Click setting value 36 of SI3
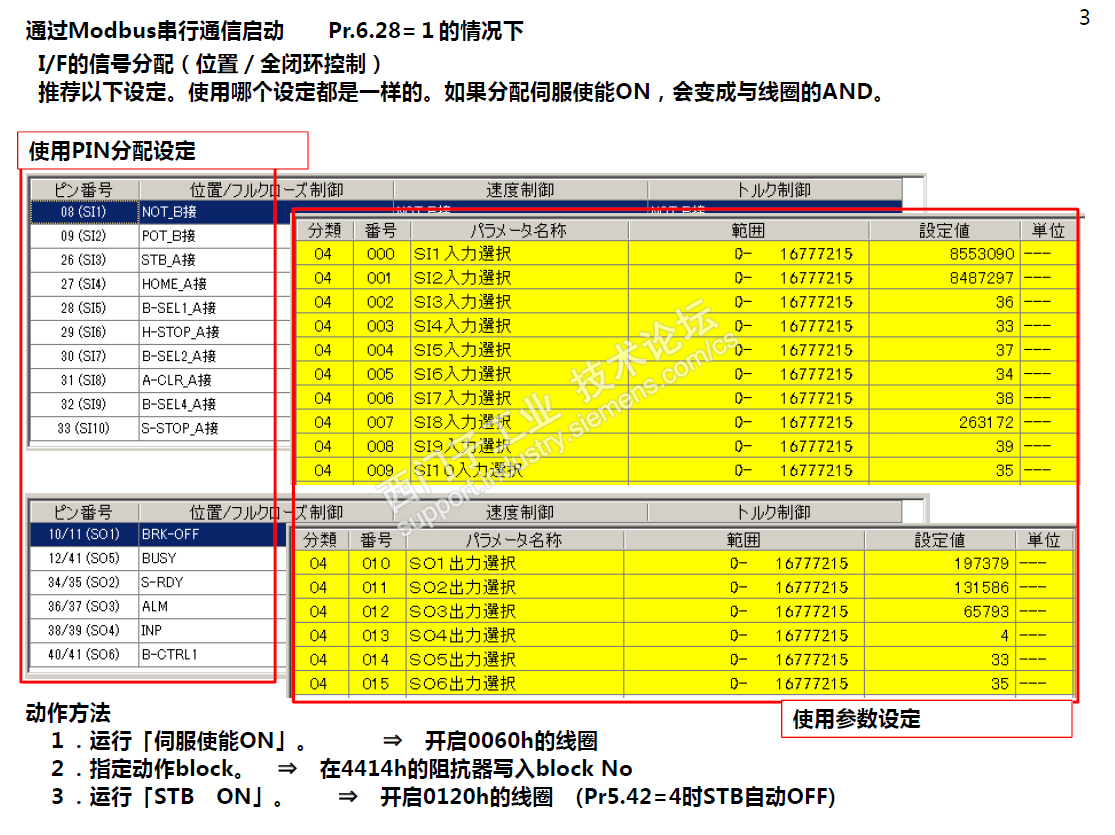This screenshot has height=835, width=1115. pyautogui.click(x=1004, y=302)
